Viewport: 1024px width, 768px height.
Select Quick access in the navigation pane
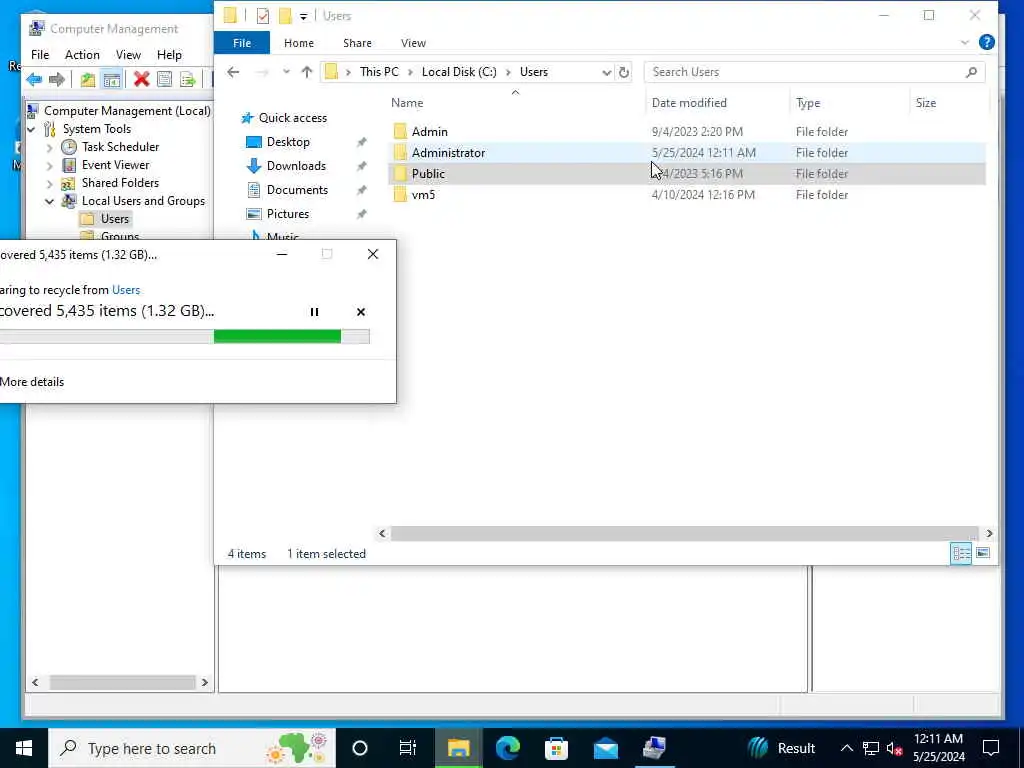point(293,118)
